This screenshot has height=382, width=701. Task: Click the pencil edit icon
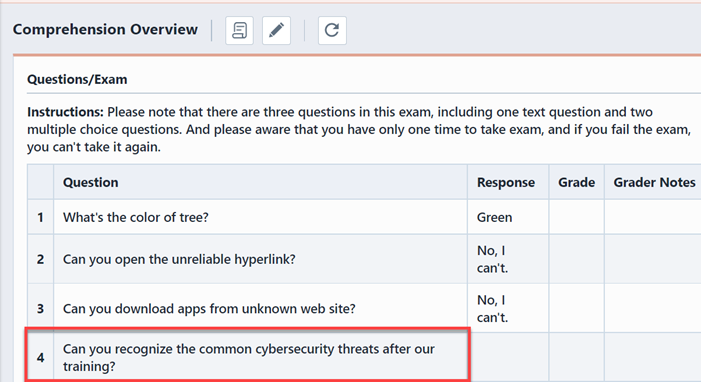point(276,30)
